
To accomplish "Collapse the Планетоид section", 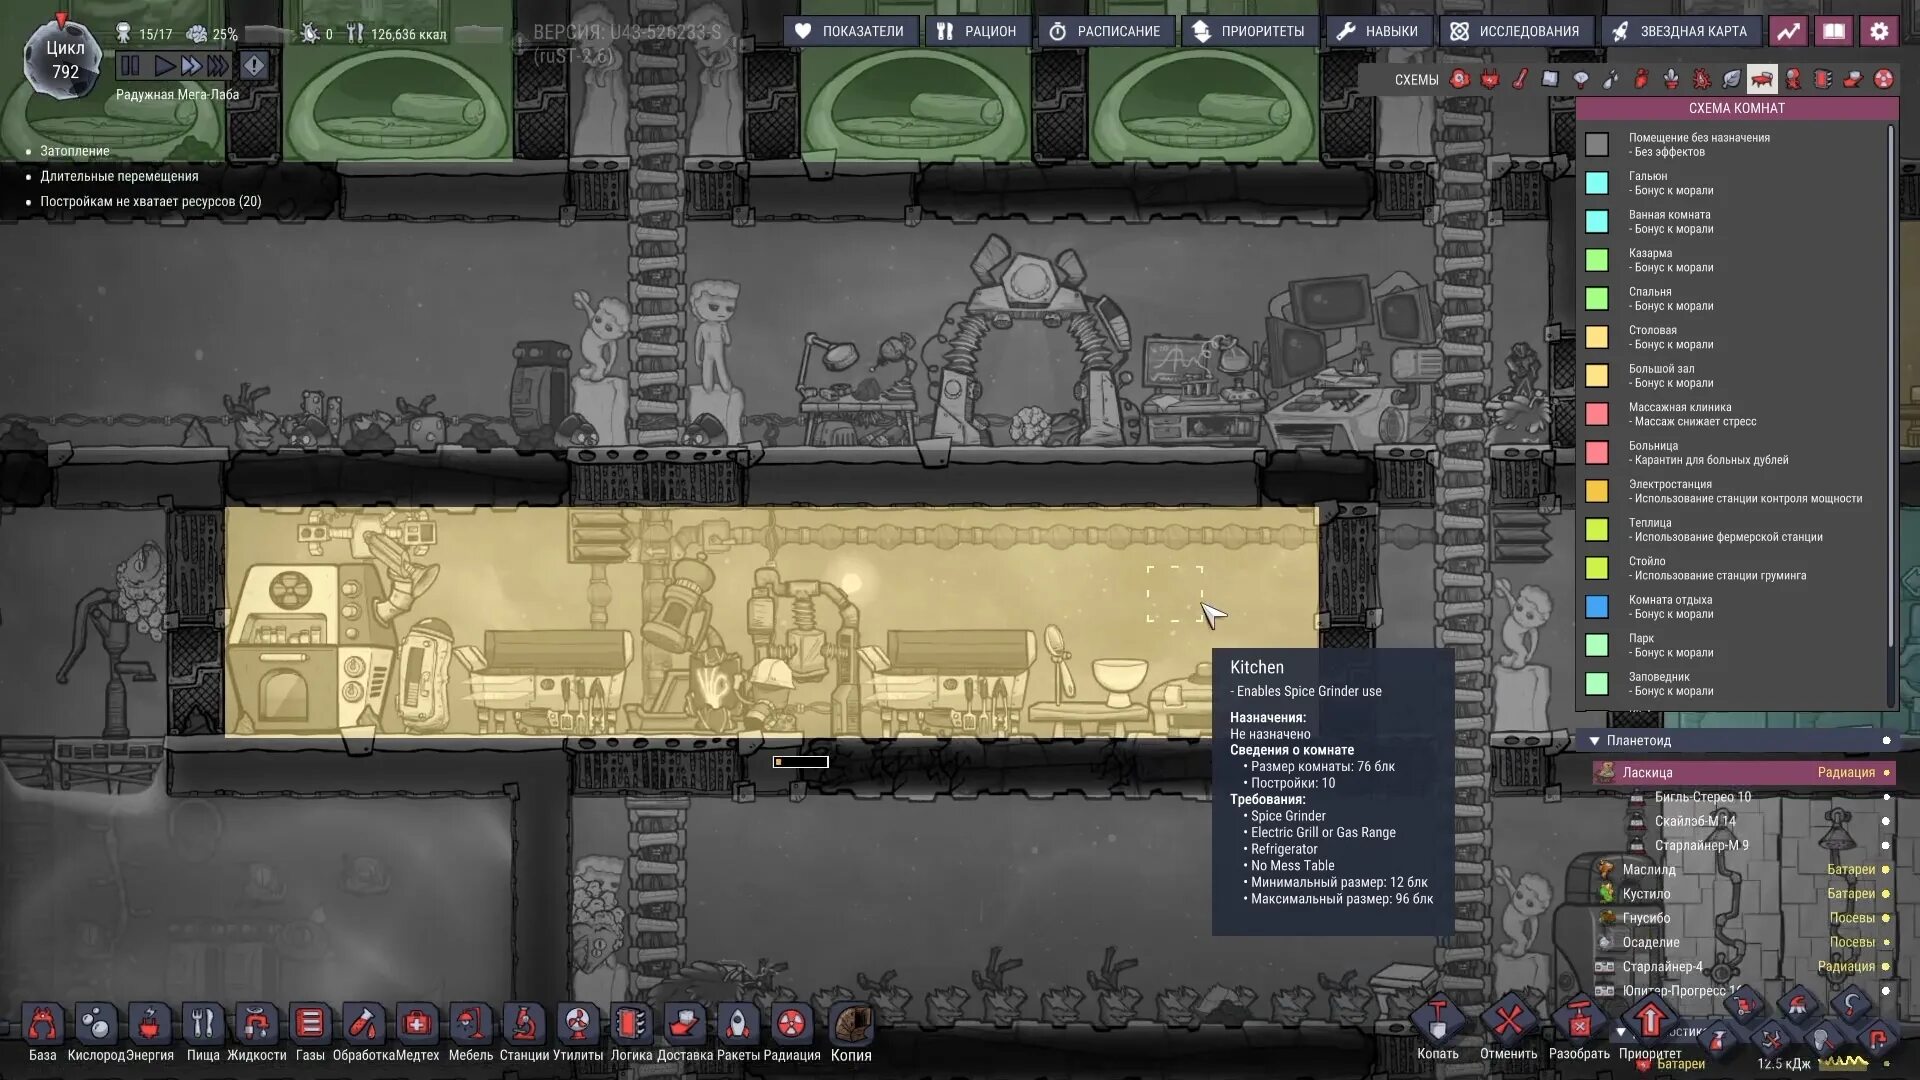I will pos(1594,741).
